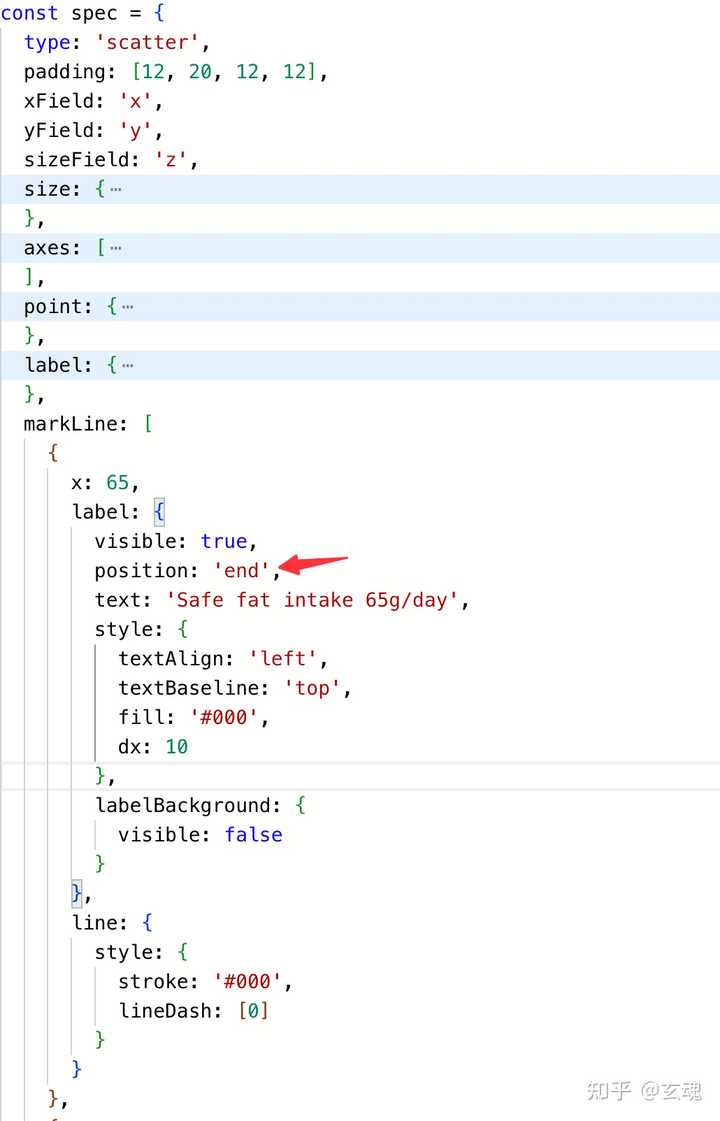Image resolution: width=720 pixels, height=1121 pixels.
Task: Expand the folded axes array ellipsis
Action: point(116,247)
